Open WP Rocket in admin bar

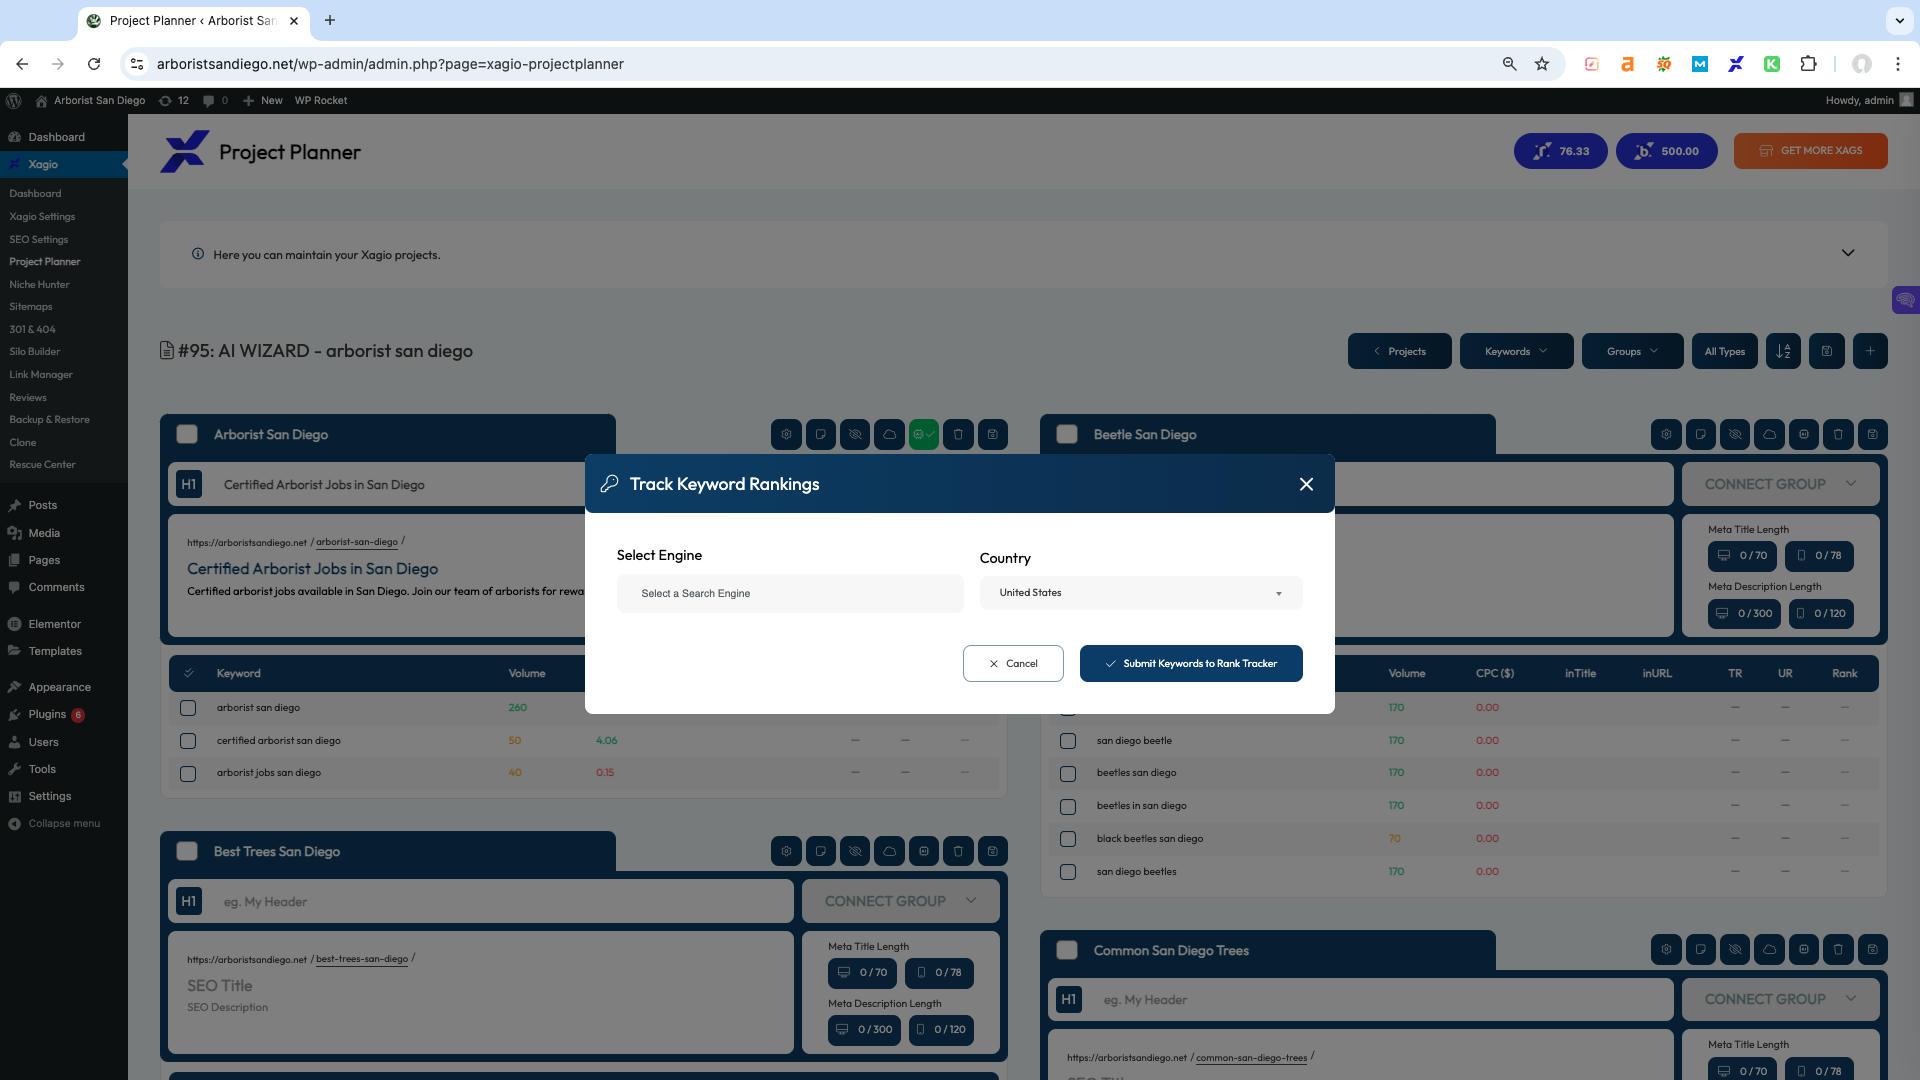(x=321, y=100)
